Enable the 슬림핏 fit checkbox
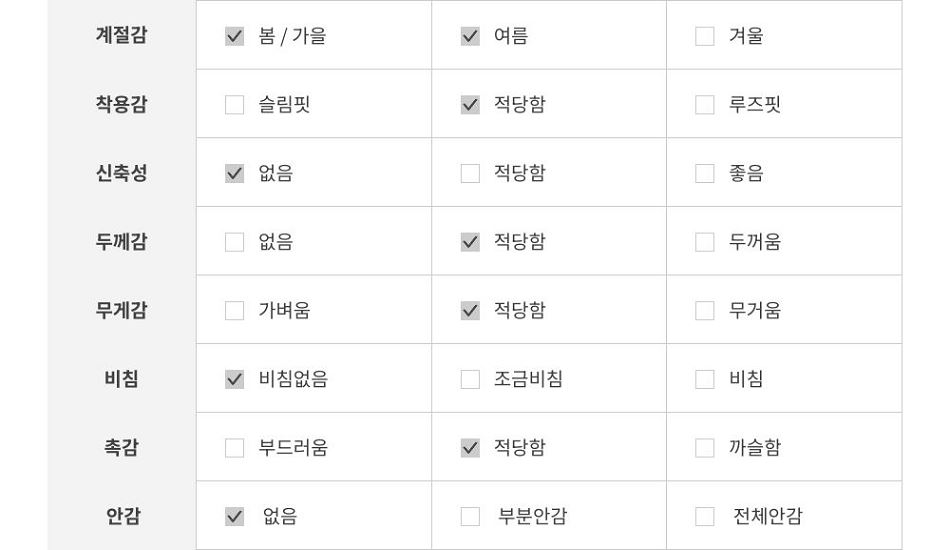The height and width of the screenshot is (550, 950). tap(234, 105)
